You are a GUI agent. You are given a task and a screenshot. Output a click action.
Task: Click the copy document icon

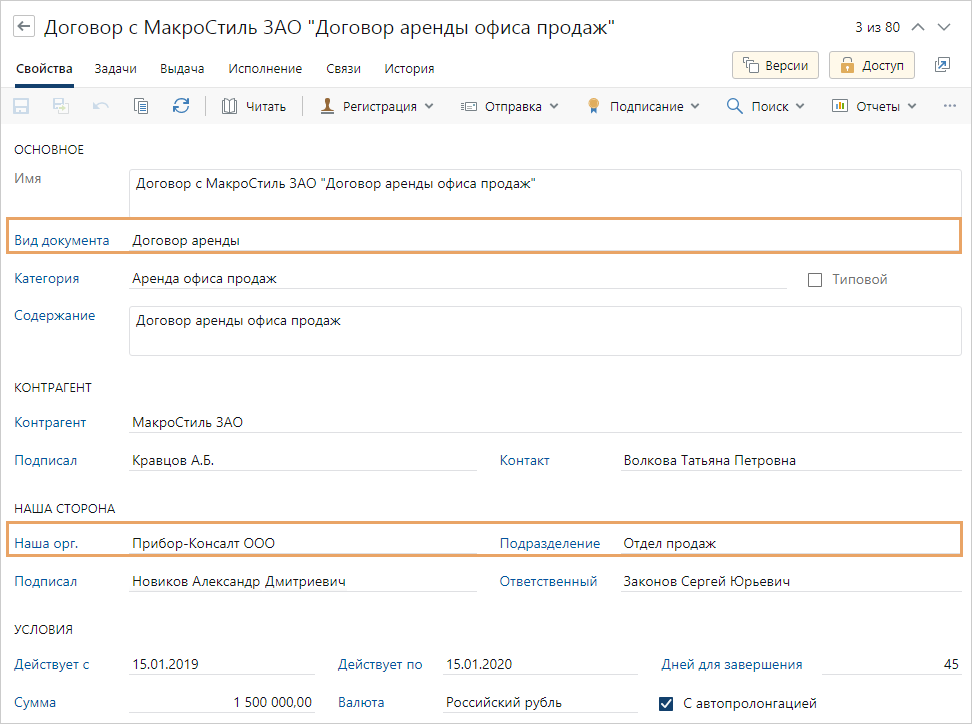pyautogui.click(x=141, y=106)
